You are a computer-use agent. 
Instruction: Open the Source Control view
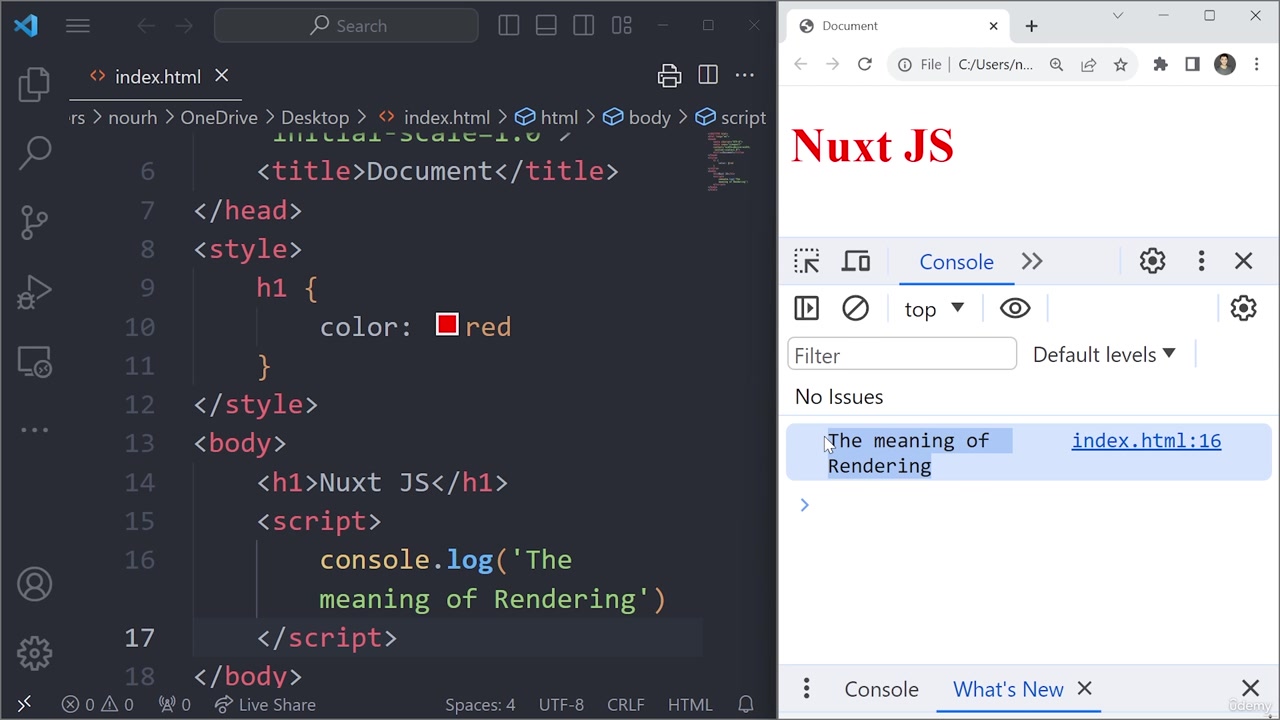coord(34,222)
